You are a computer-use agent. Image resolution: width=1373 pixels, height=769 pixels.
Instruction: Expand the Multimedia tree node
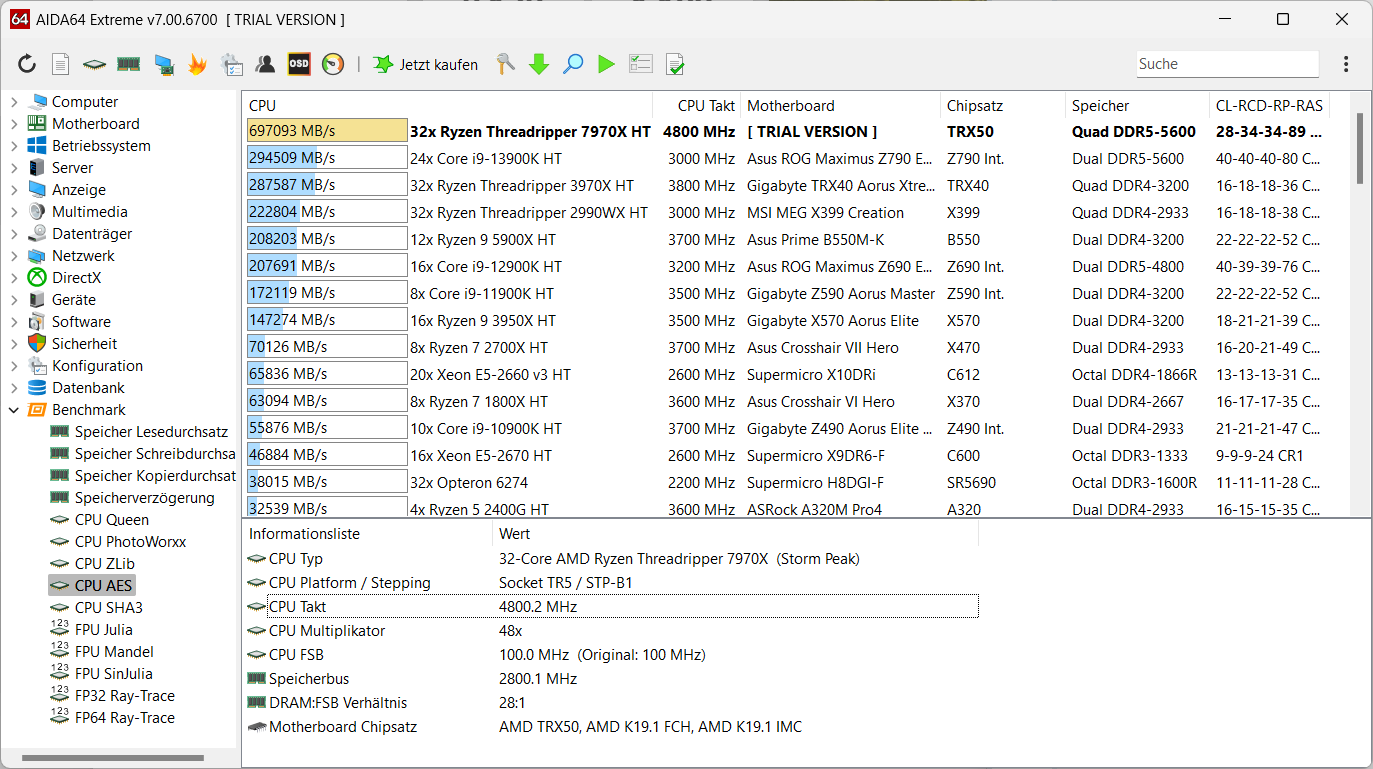(x=14, y=212)
